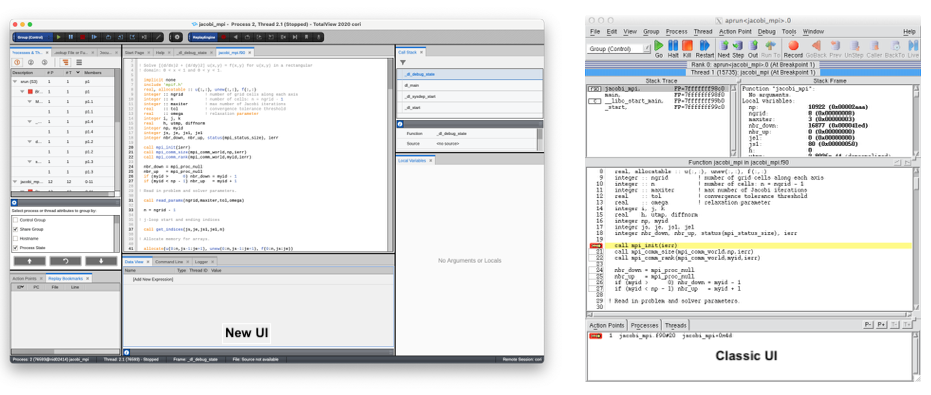This screenshot has height=395, width=931.
Task: Click the Run To icon in Classic UI
Action: point(770,45)
